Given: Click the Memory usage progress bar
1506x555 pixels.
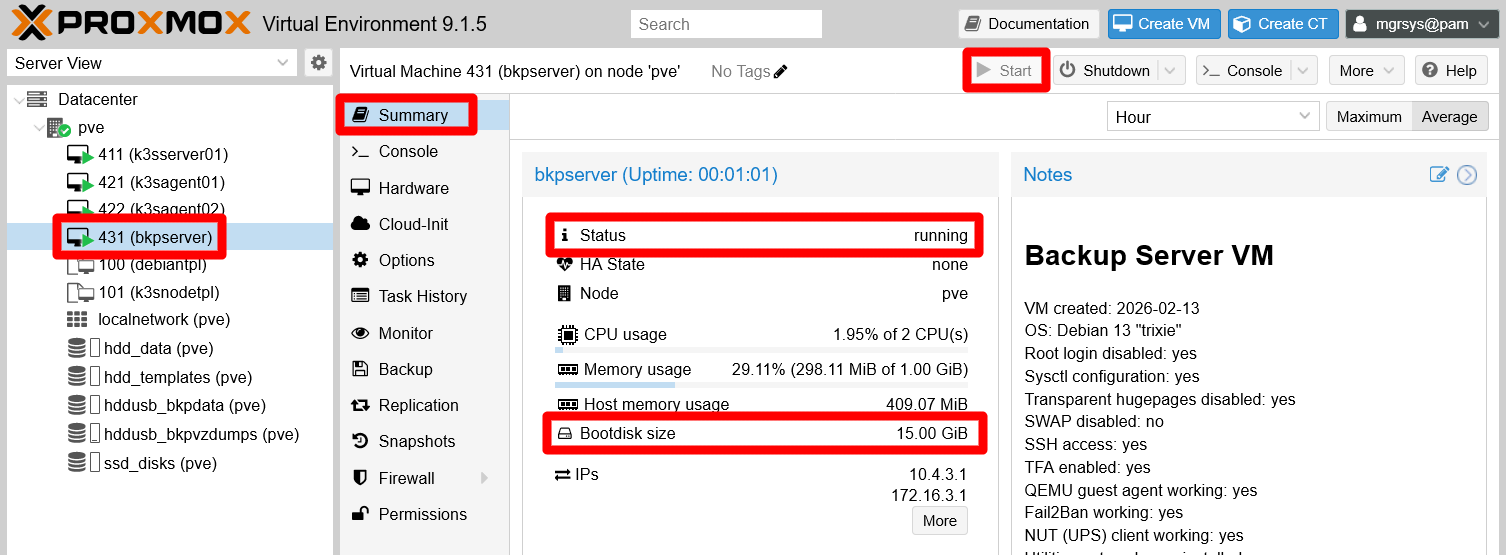Looking at the screenshot, I should (x=761, y=385).
